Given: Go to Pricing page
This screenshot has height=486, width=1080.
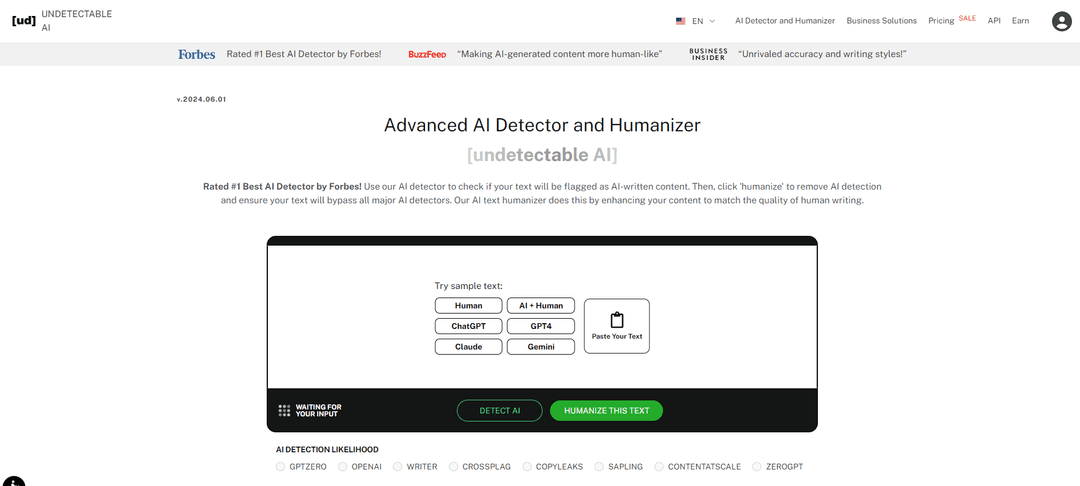Looking at the screenshot, I should click(941, 21).
